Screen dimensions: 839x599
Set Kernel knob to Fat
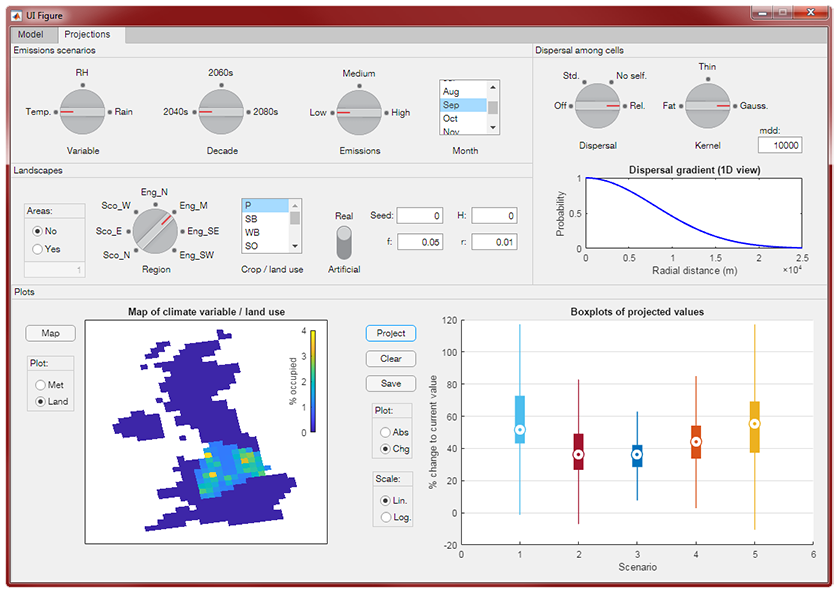[669, 106]
